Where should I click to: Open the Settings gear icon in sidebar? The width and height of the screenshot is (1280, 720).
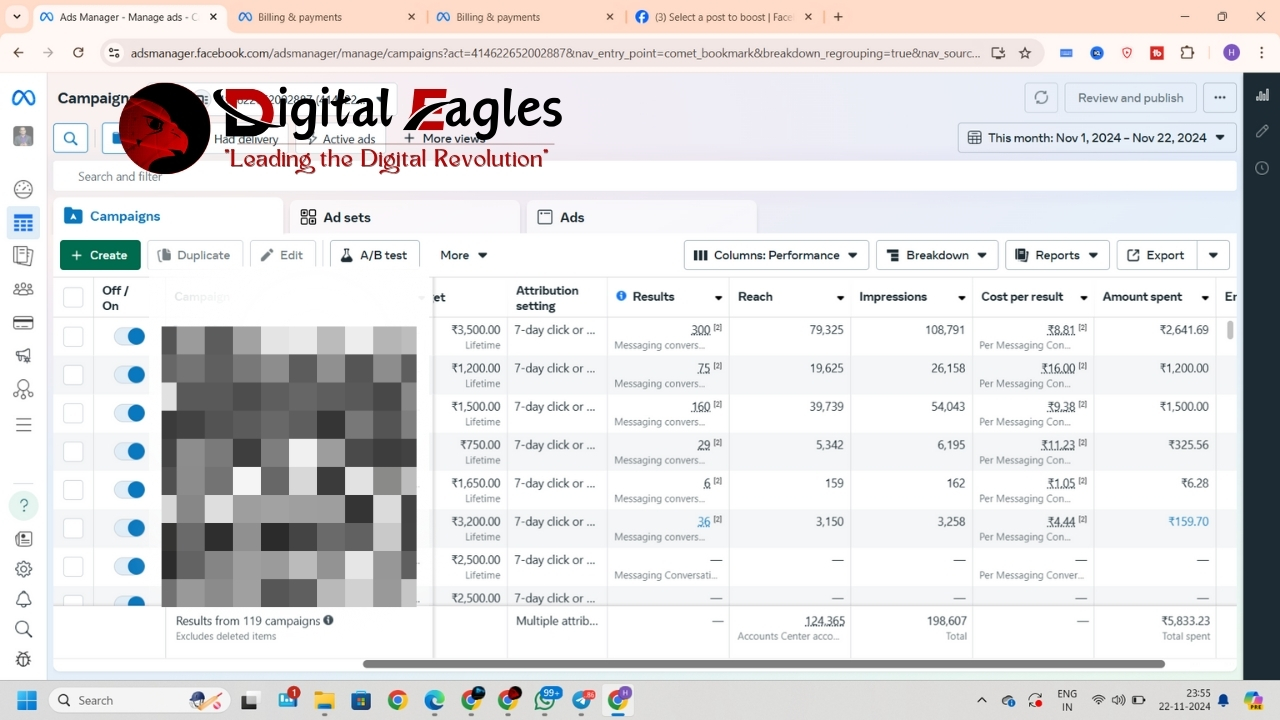click(x=23, y=569)
